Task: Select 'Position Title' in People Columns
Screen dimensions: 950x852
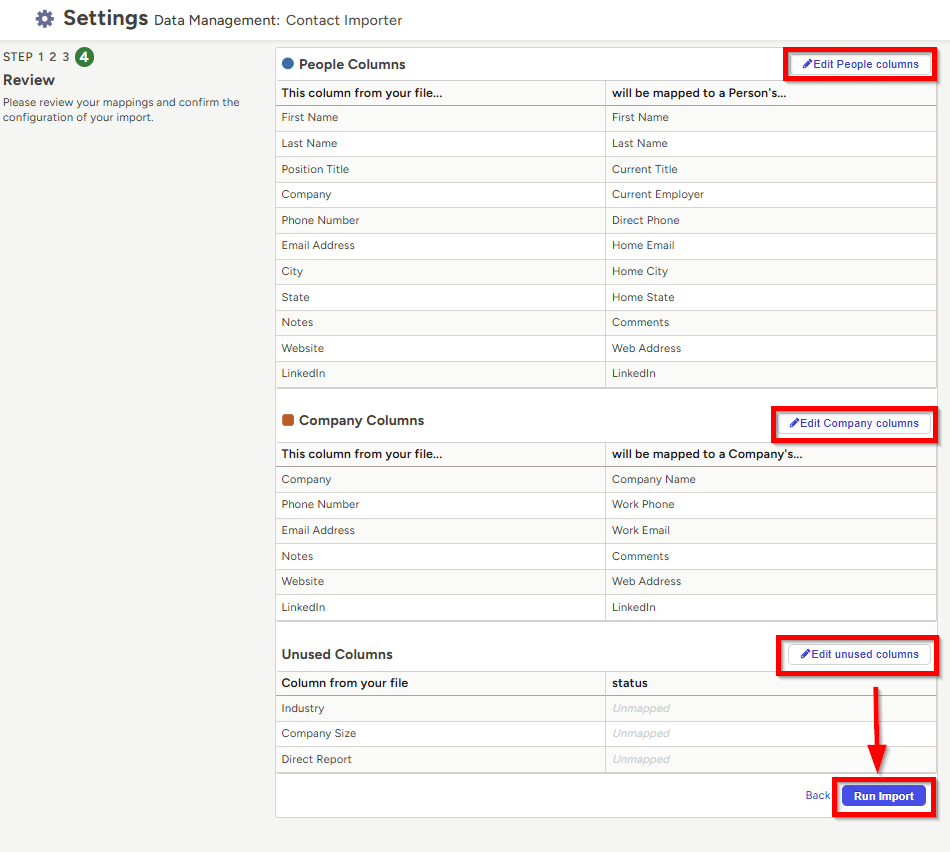Action: tap(315, 170)
